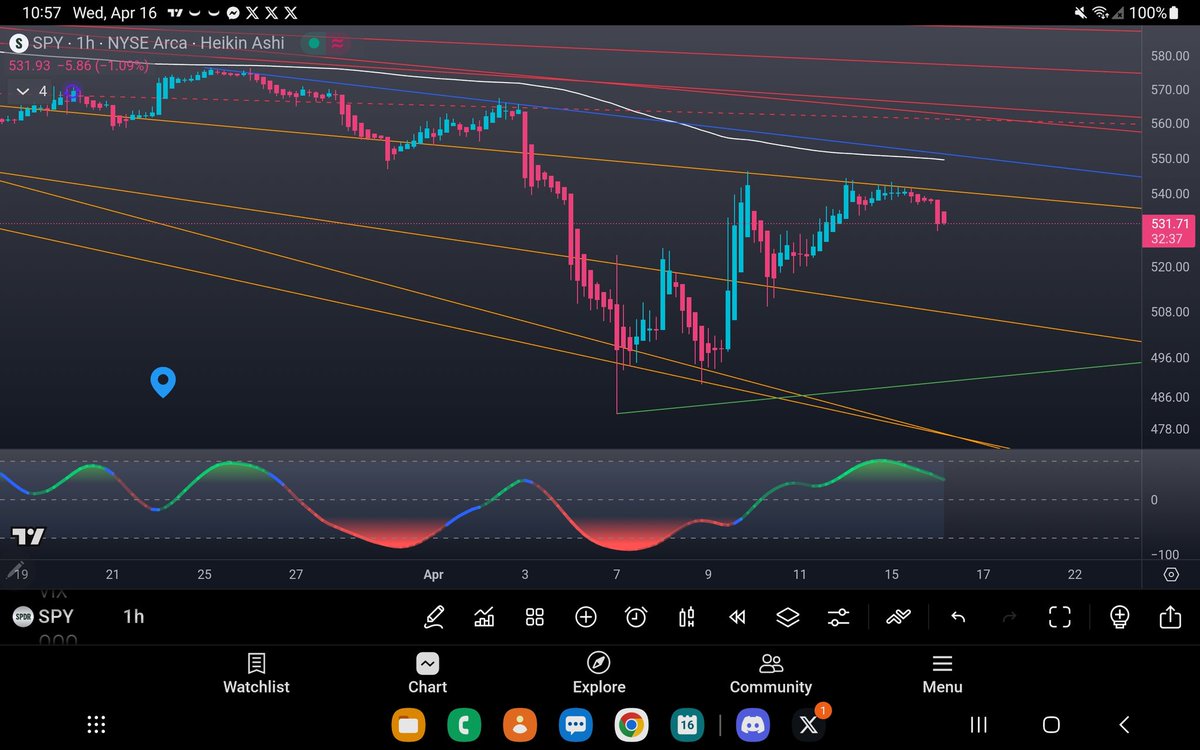Screen dimensions: 1200x750
Task: Open the candlestick chart type icon
Action: (x=687, y=617)
